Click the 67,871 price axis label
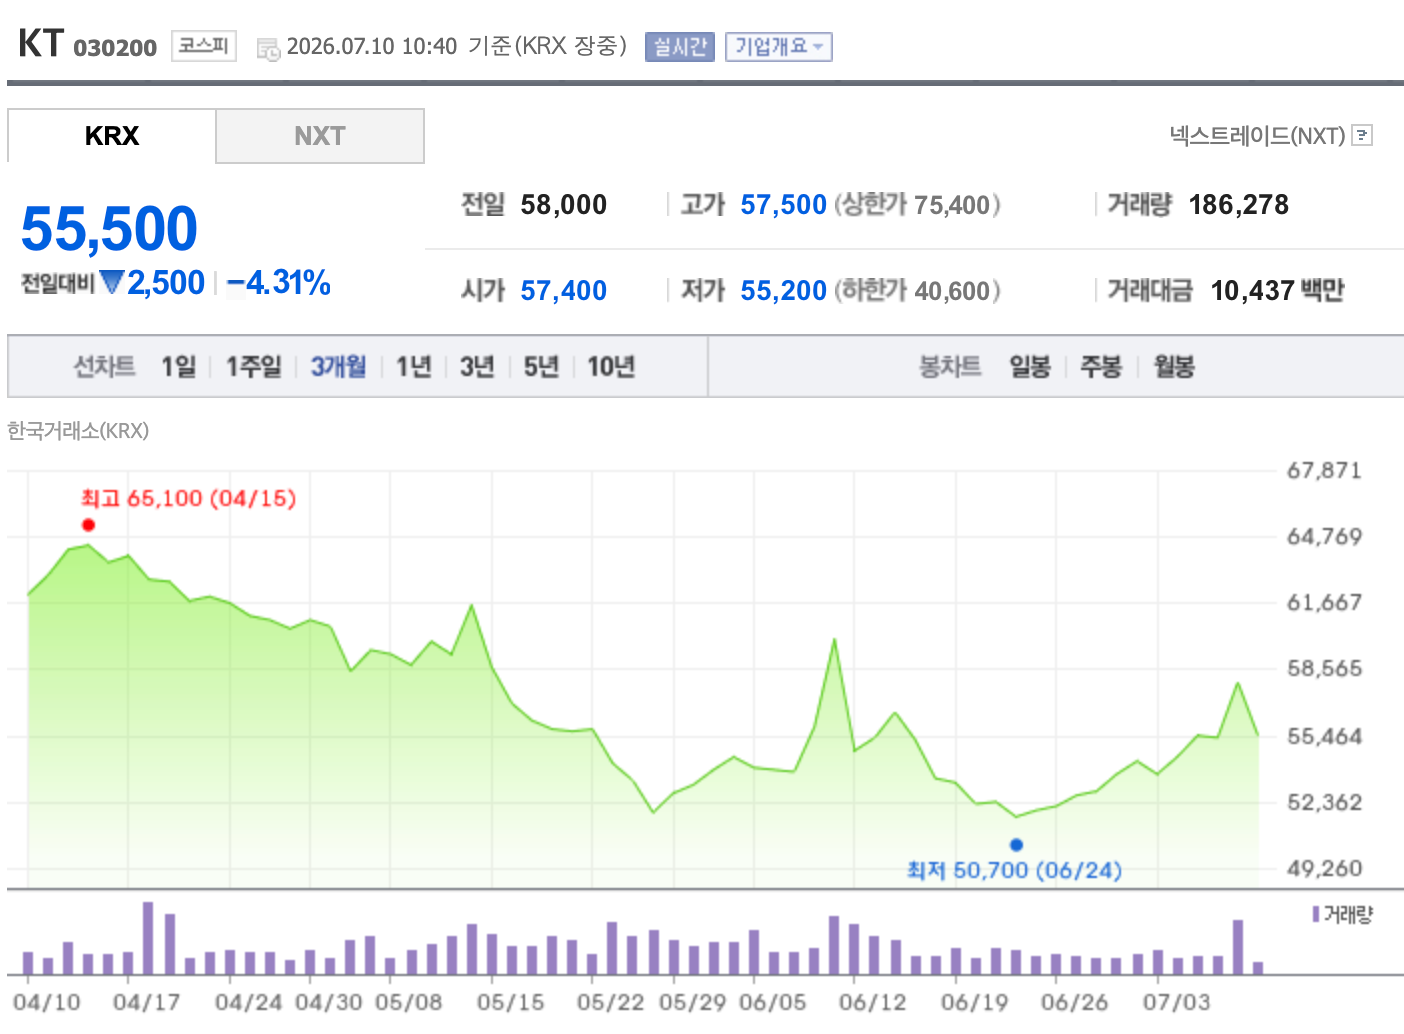Image resolution: width=1404 pixels, height=1034 pixels. 1324,470
